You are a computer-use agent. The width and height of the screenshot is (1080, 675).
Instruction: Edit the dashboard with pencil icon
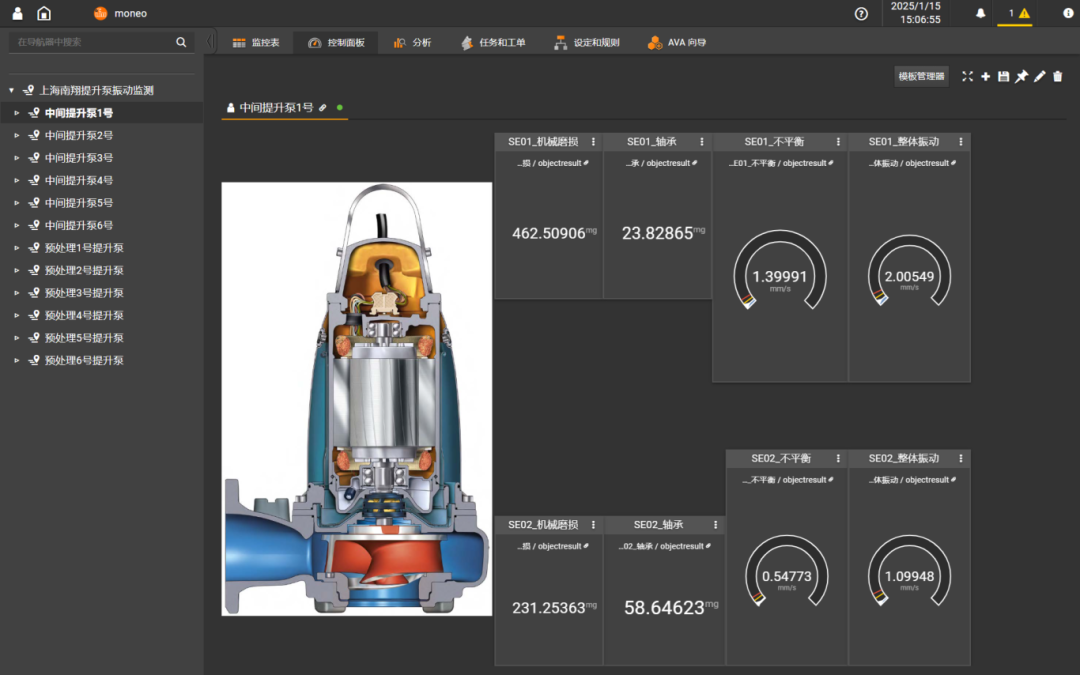[x=1039, y=76]
